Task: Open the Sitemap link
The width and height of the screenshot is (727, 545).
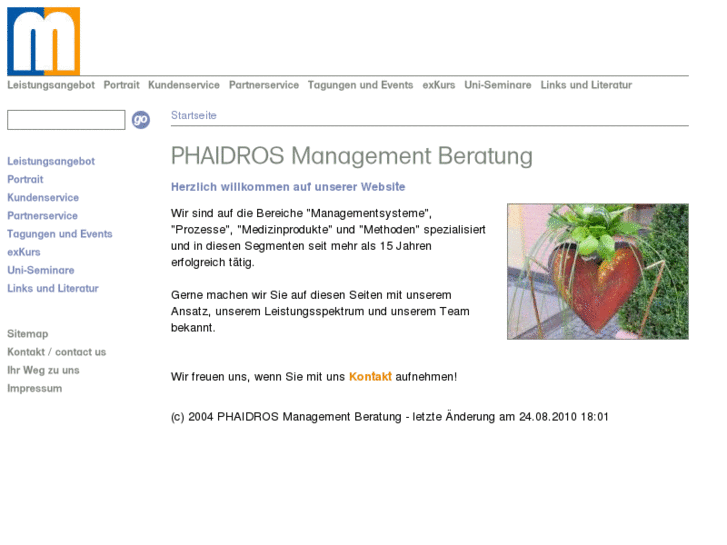Action: [28, 333]
